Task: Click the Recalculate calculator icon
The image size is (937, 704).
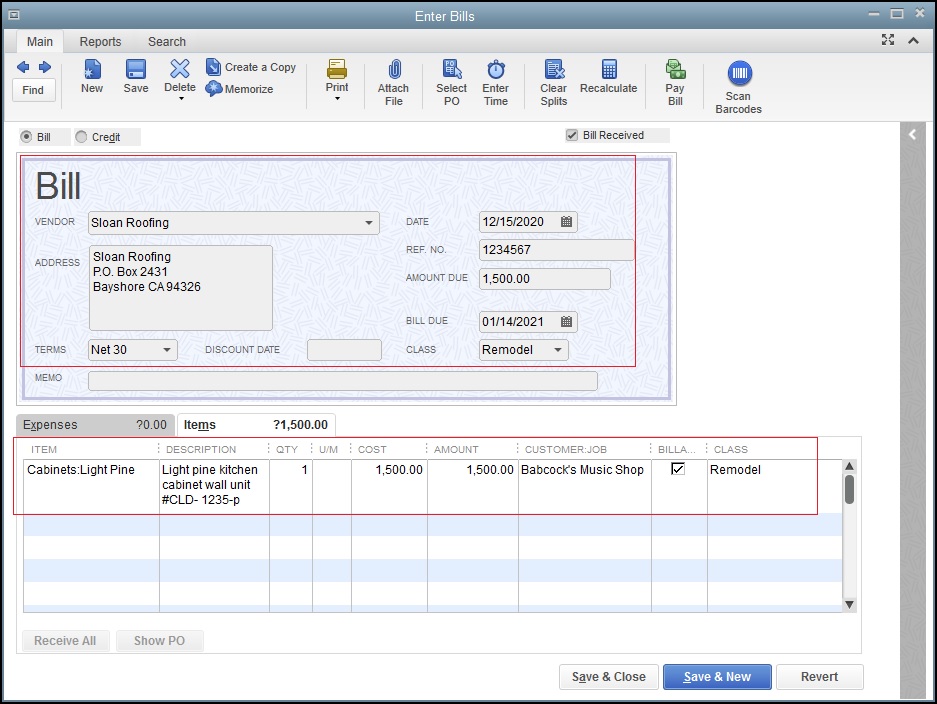Action: point(608,70)
